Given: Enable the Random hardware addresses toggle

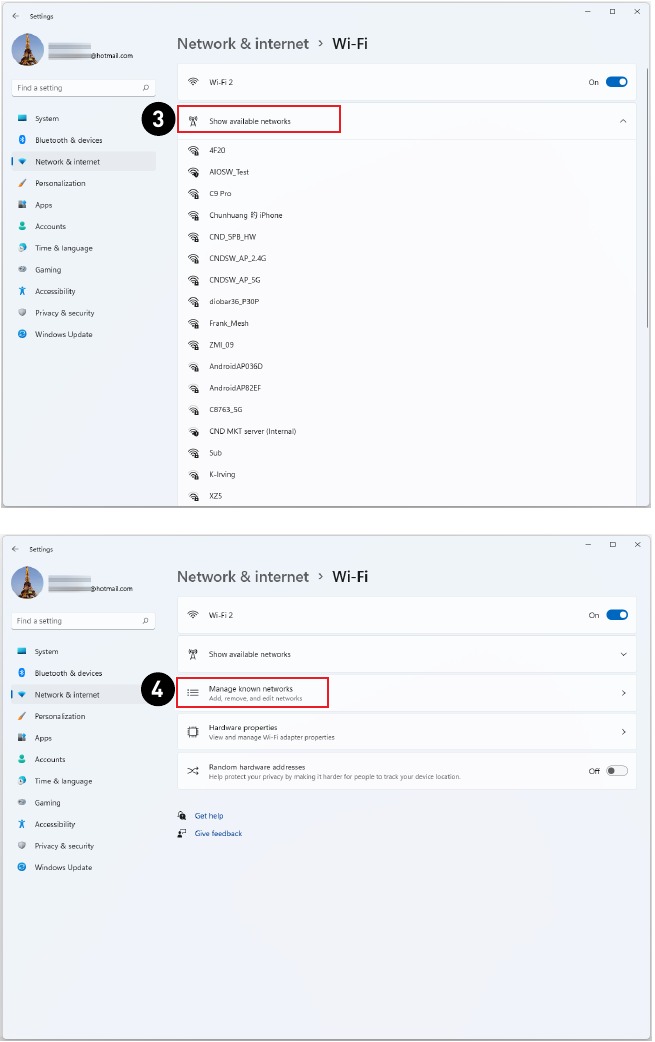Looking at the screenshot, I should 616,771.
